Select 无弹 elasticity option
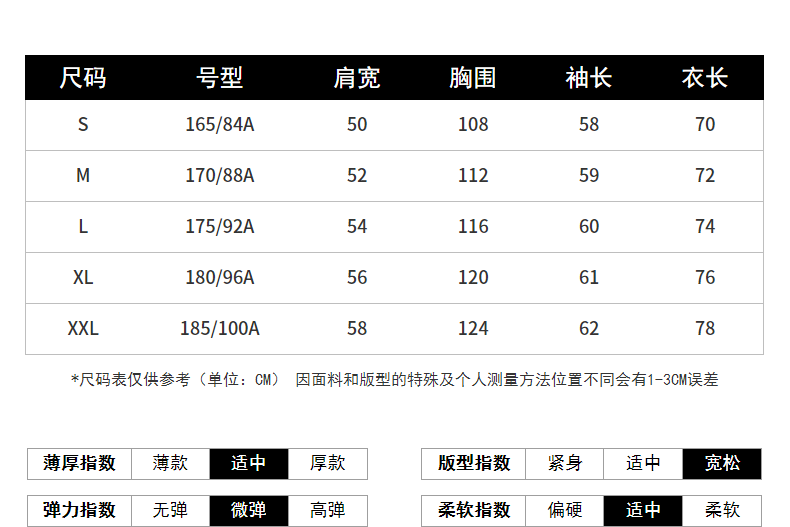The width and height of the screenshot is (790, 527). click(x=170, y=510)
